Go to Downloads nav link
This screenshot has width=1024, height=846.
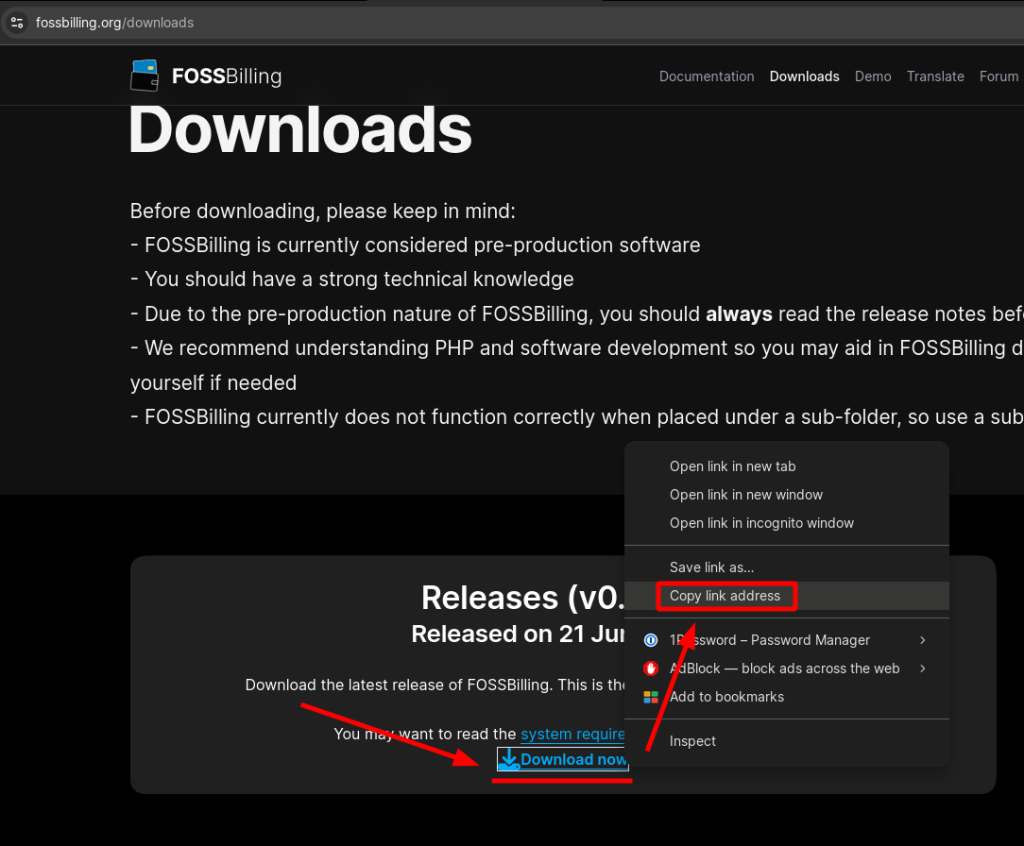click(x=804, y=76)
